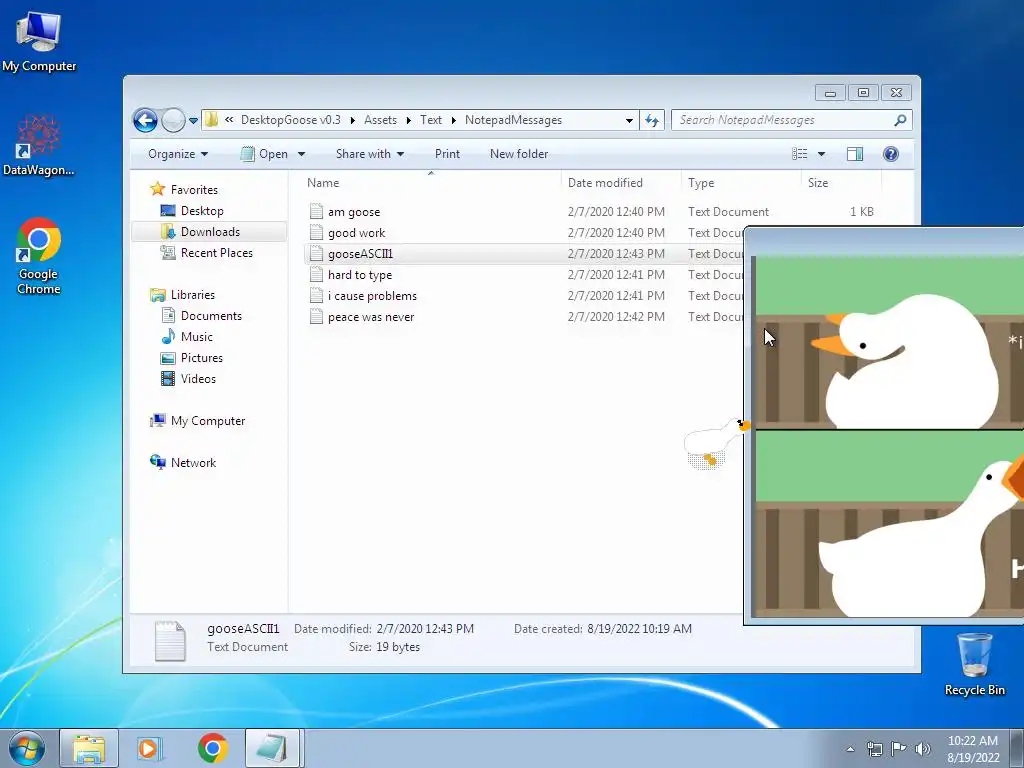Click New folder button
Image resolution: width=1024 pixels, height=768 pixels.
(x=519, y=154)
